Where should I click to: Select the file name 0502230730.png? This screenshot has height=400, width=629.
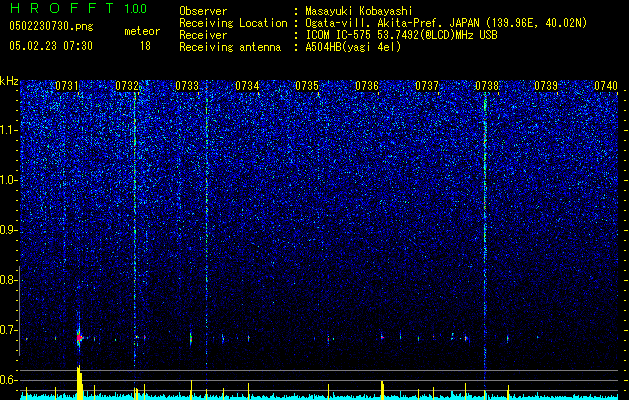point(51,27)
